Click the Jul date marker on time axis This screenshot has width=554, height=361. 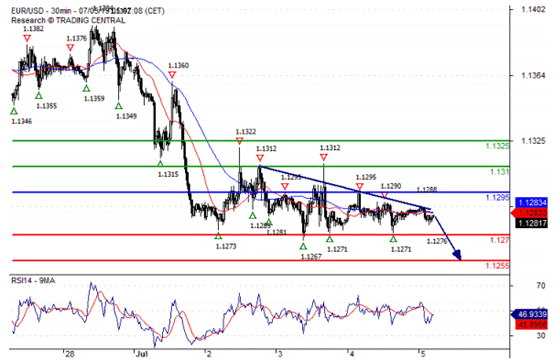pyautogui.click(x=141, y=354)
